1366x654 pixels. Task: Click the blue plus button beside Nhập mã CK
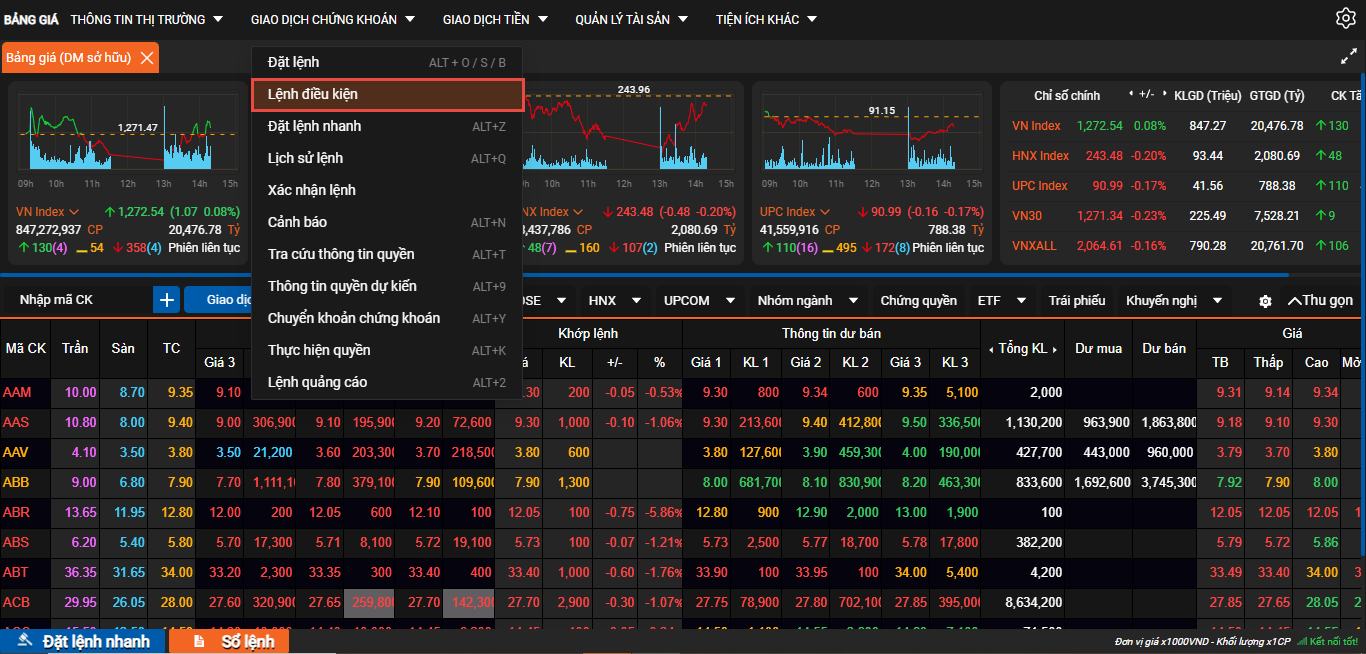point(166,300)
